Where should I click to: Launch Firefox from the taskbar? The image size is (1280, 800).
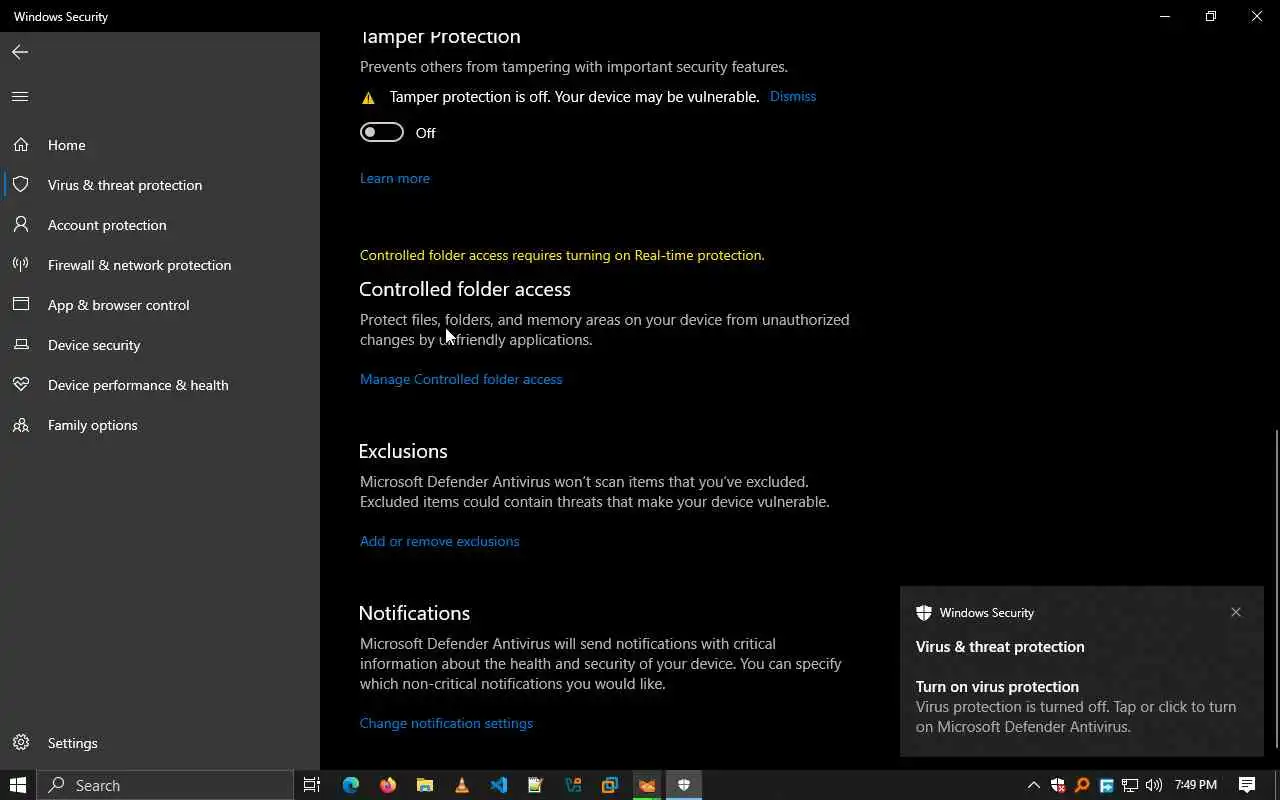click(388, 785)
